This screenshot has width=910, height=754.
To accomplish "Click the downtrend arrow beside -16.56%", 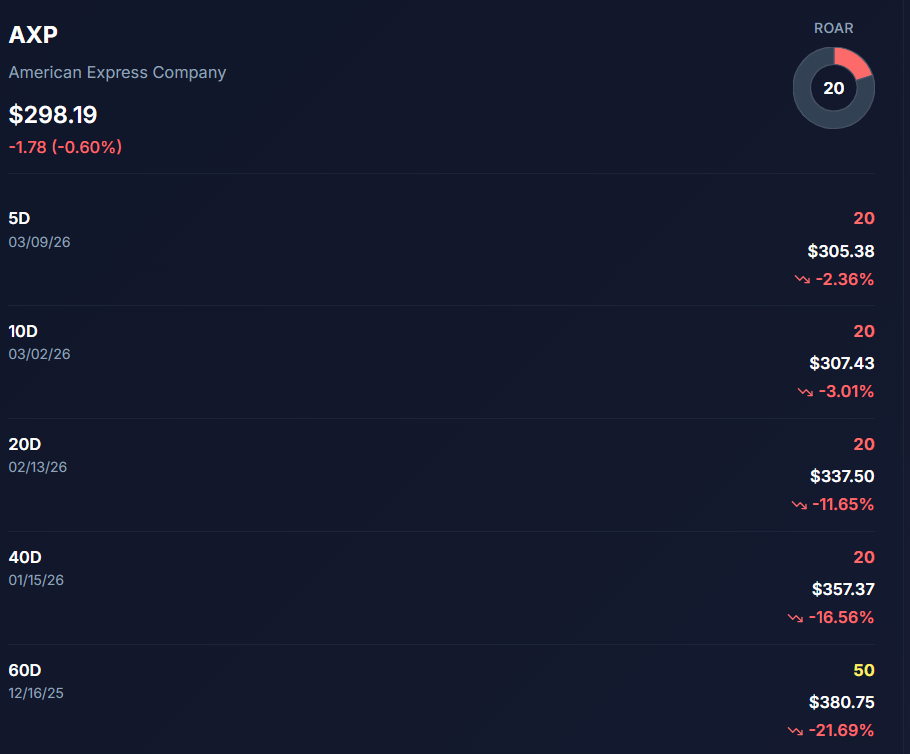I will (795, 618).
